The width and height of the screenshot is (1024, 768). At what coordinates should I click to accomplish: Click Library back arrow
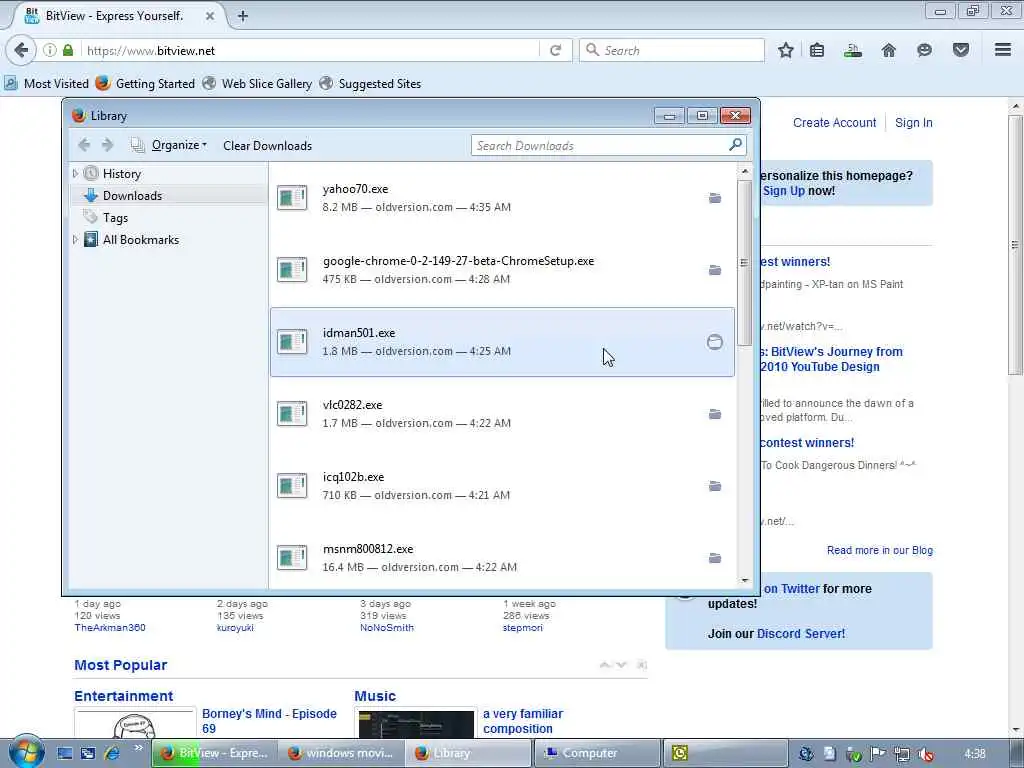click(x=84, y=145)
